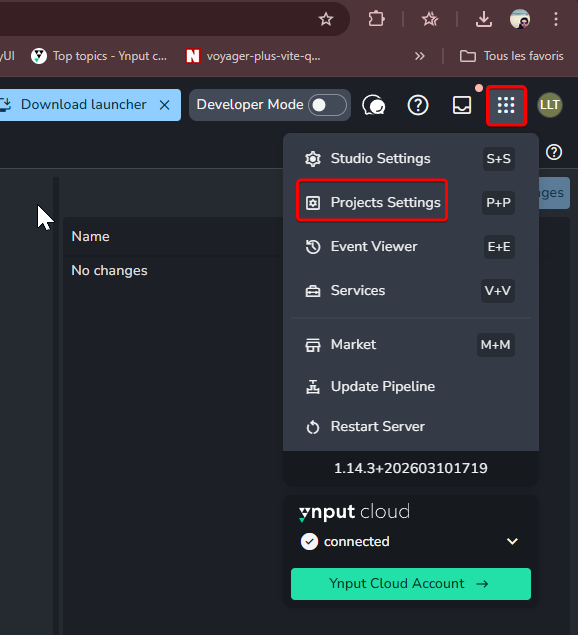The width and height of the screenshot is (578, 635).
Task: Open the app grid menu icon
Action: point(506,105)
